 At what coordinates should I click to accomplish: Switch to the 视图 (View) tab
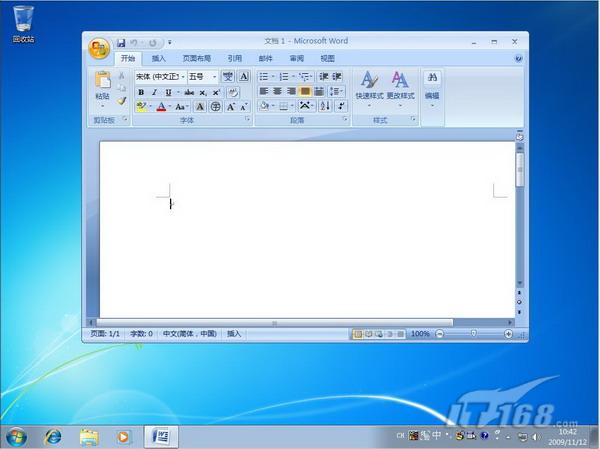[x=328, y=59]
